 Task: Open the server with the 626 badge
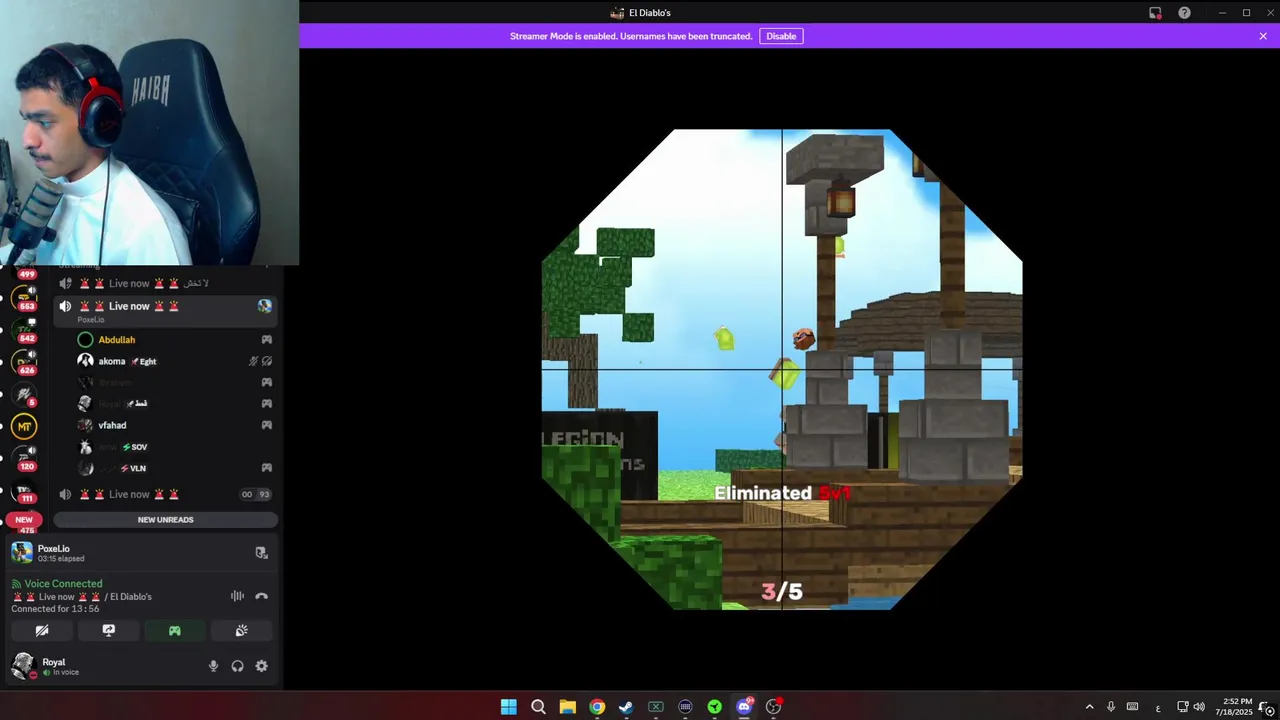(24, 362)
